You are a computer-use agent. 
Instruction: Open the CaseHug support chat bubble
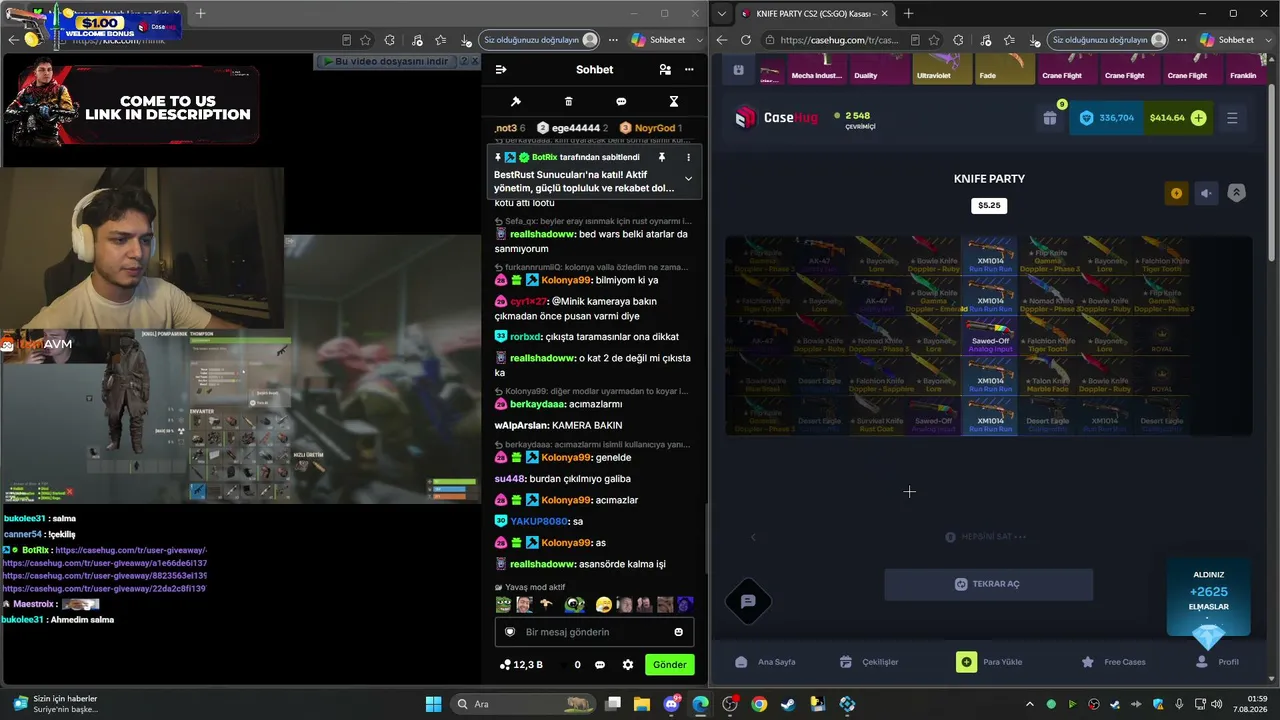coord(748,602)
